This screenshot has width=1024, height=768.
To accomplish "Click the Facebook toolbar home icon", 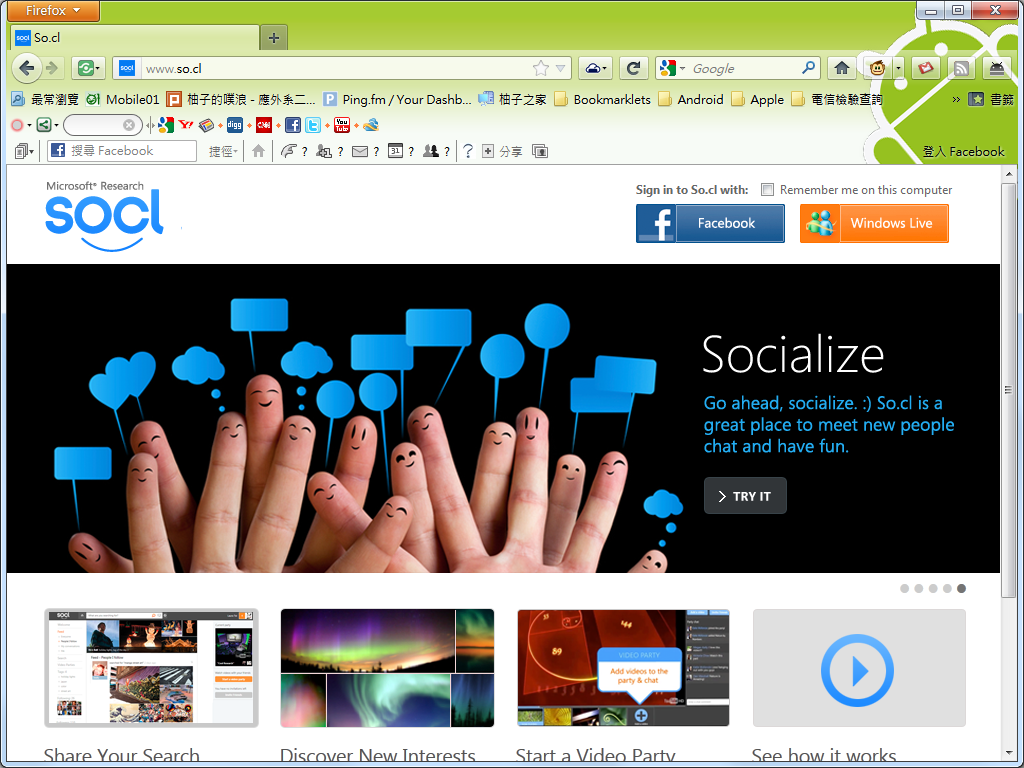I will [x=259, y=151].
